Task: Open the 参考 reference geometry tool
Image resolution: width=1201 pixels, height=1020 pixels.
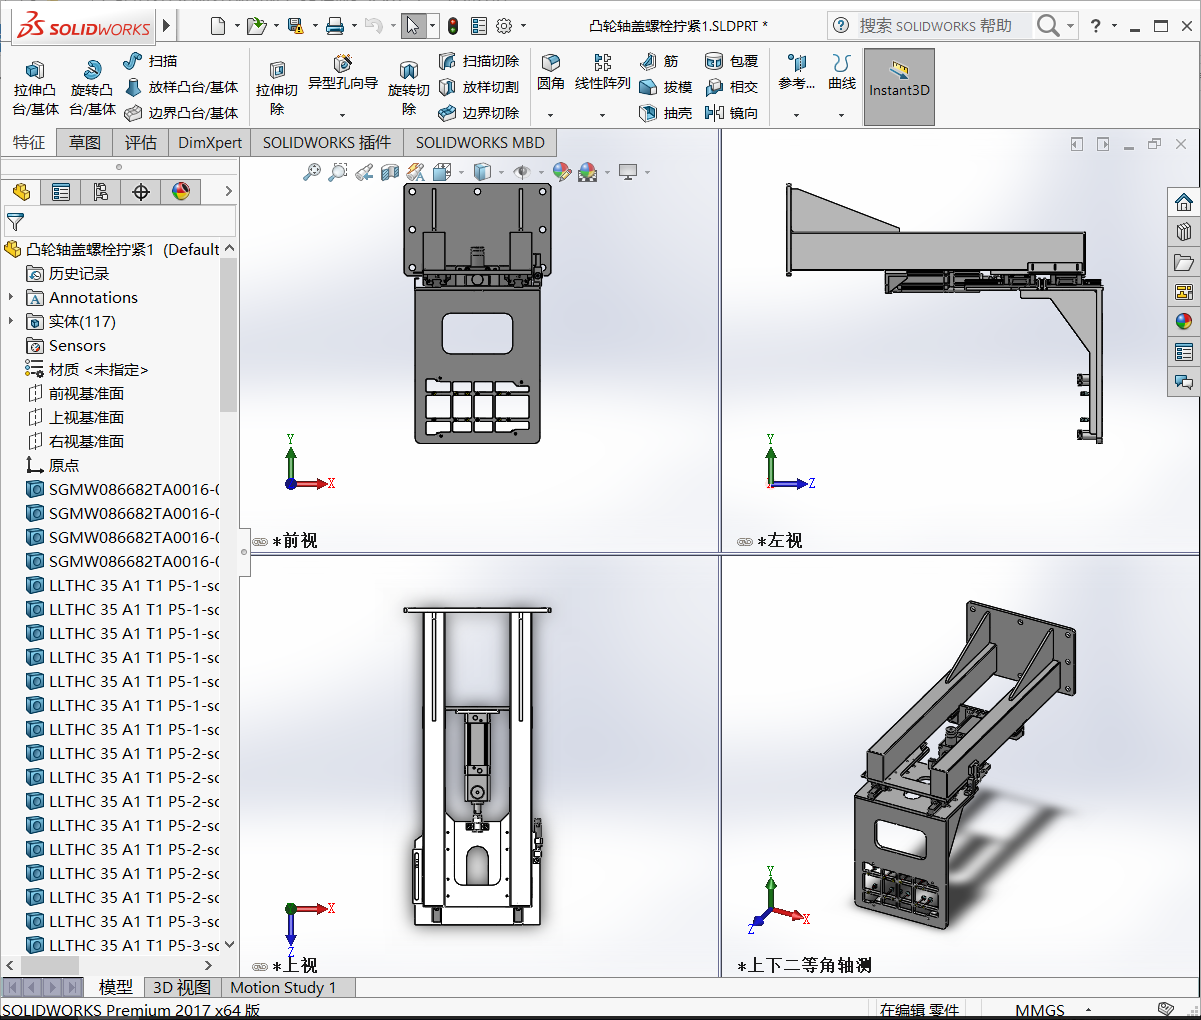Action: coord(796,74)
